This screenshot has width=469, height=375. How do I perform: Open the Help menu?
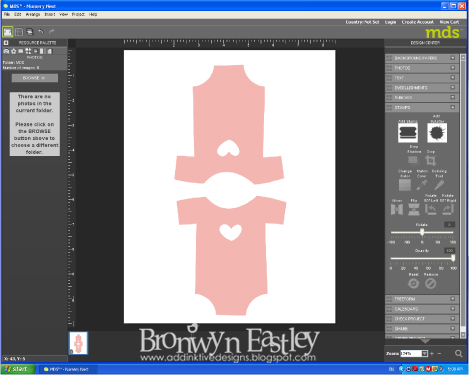click(93, 14)
